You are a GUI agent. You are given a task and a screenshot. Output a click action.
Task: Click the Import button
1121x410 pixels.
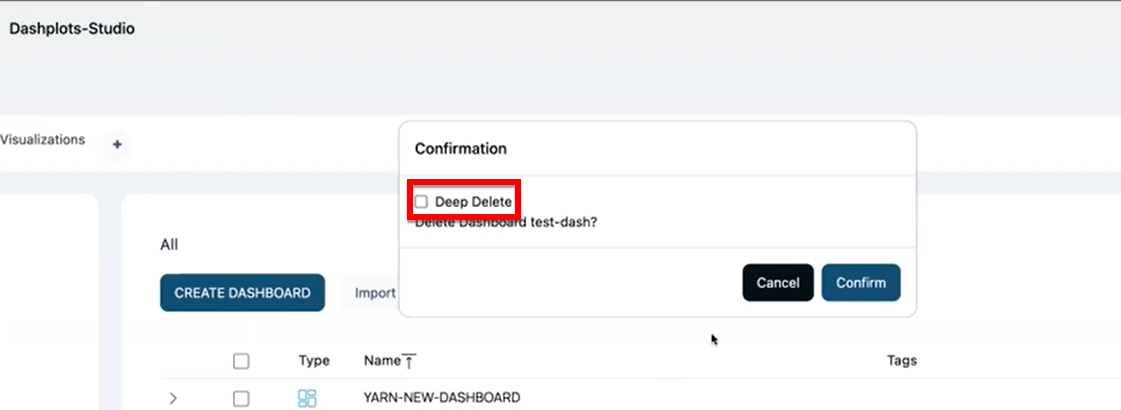tap(374, 293)
